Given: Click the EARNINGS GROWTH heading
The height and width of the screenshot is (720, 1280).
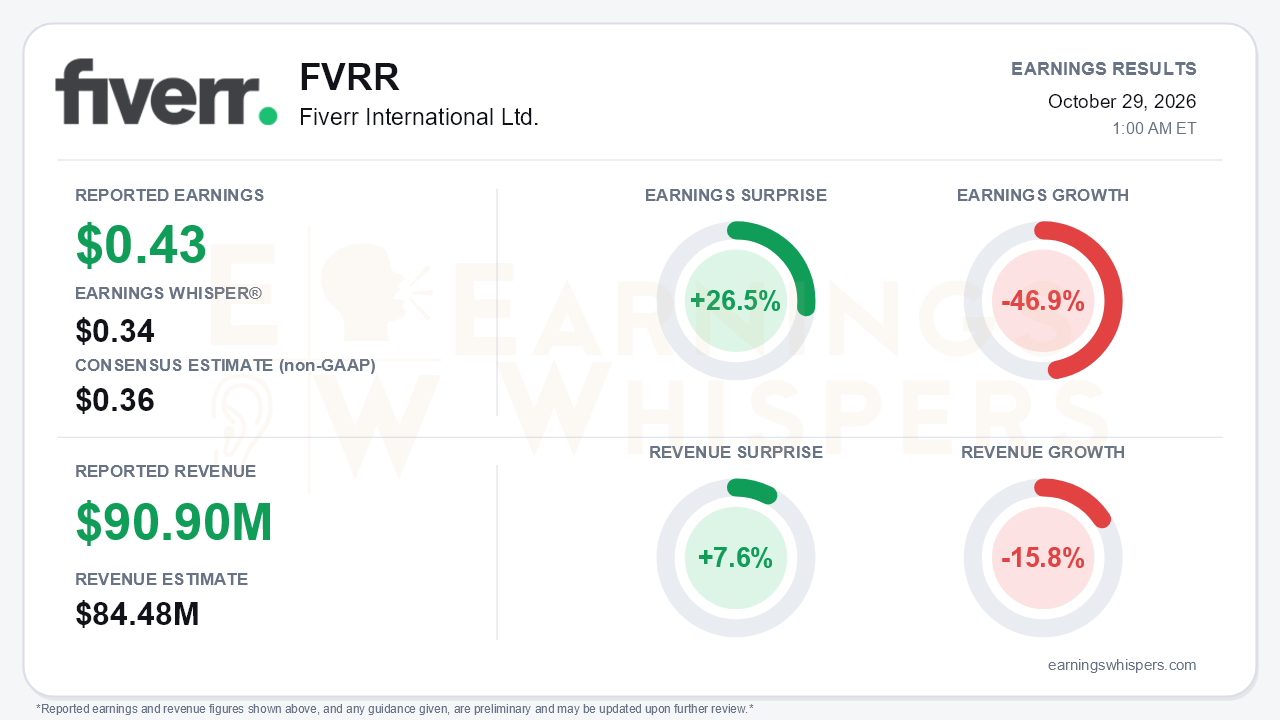Looking at the screenshot, I should click(x=1043, y=195).
